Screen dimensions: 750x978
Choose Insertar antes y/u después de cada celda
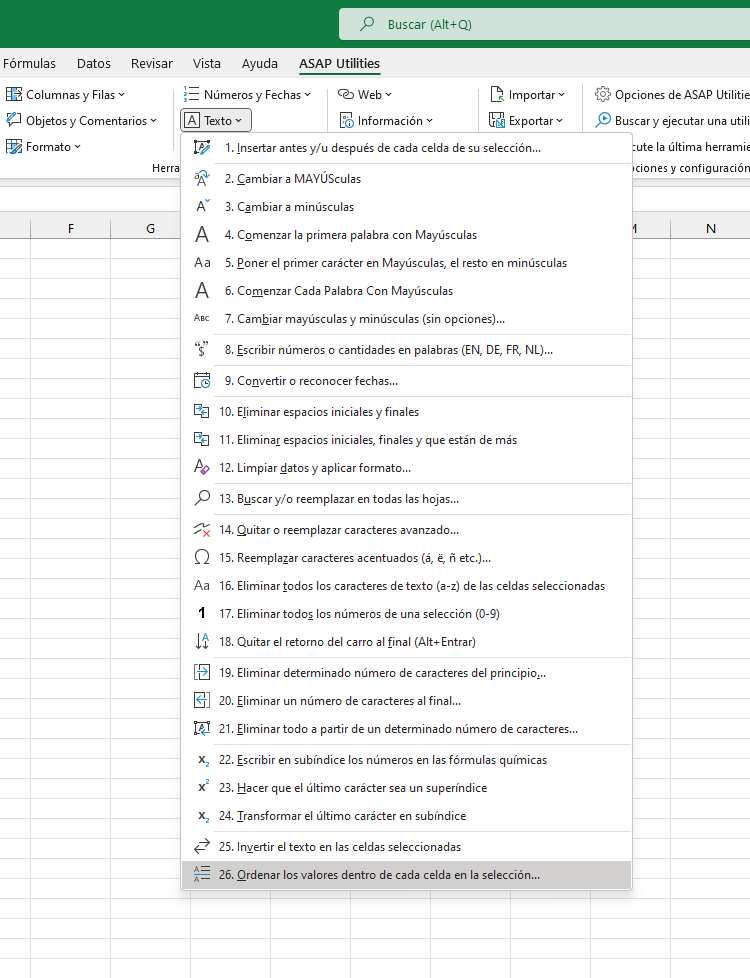(x=406, y=148)
